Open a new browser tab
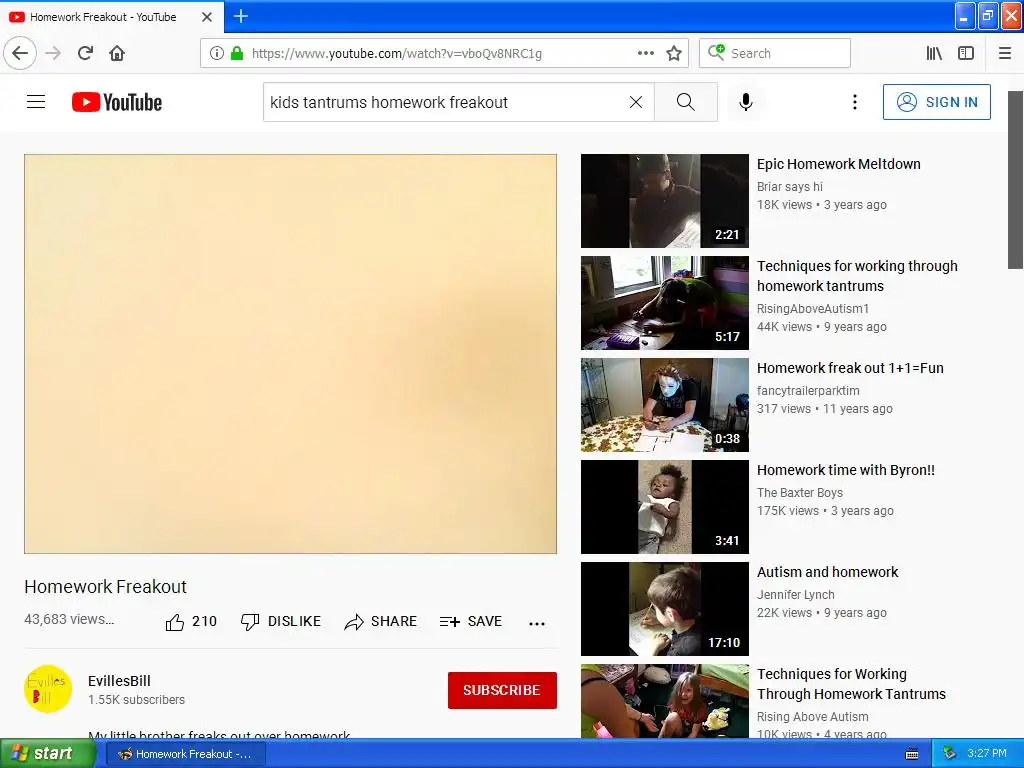The height and width of the screenshot is (768, 1024). coord(241,16)
